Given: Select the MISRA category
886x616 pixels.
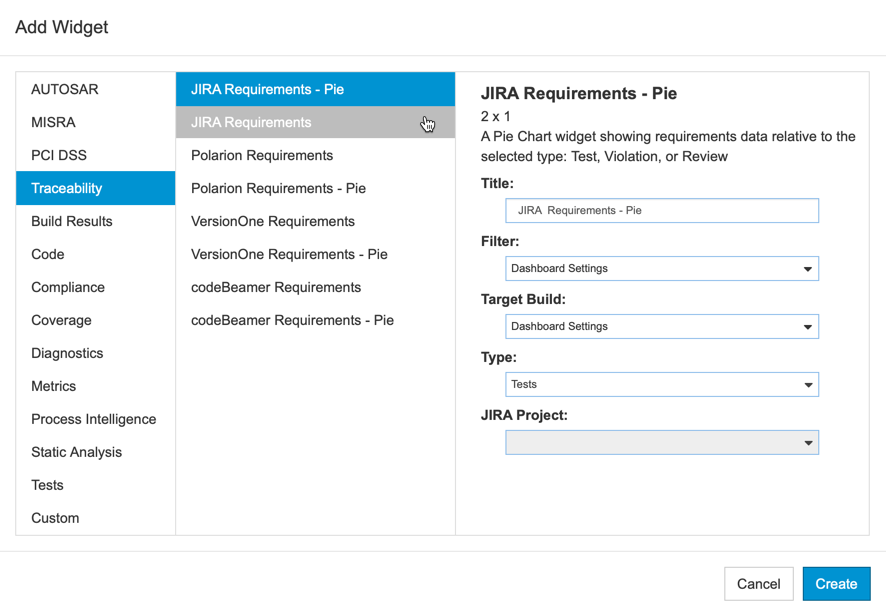Looking at the screenshot, I should 95,122.
